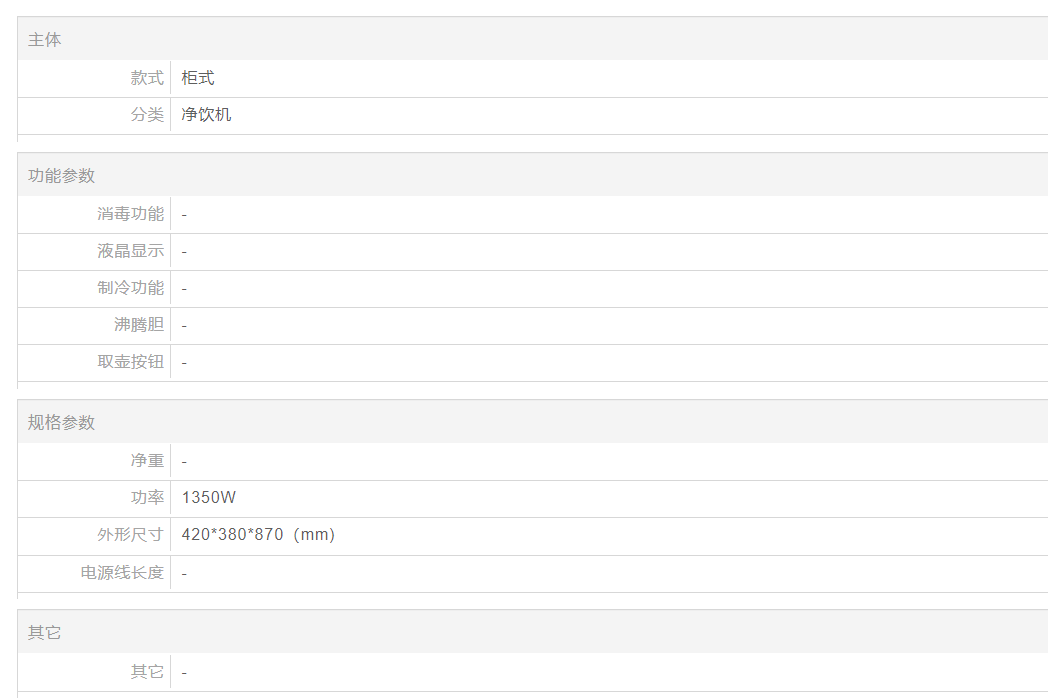
Task: Click the 规格参数 section header
Action: (x=62, y=423)
